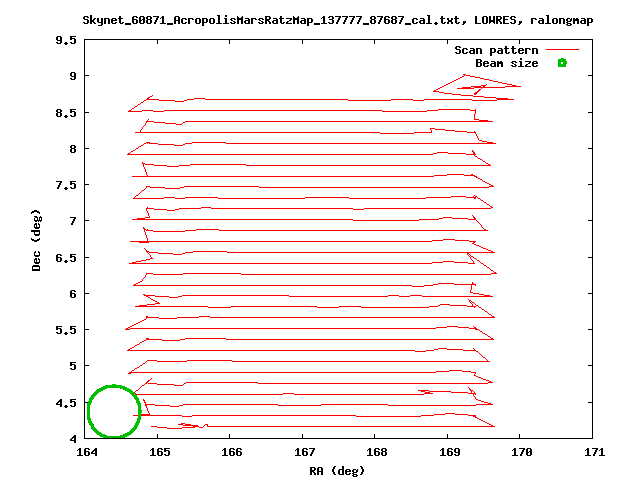Screen dimensions: 640x480
Task: Click the y-axis tick label 9
Action: (x=73, y=76)
